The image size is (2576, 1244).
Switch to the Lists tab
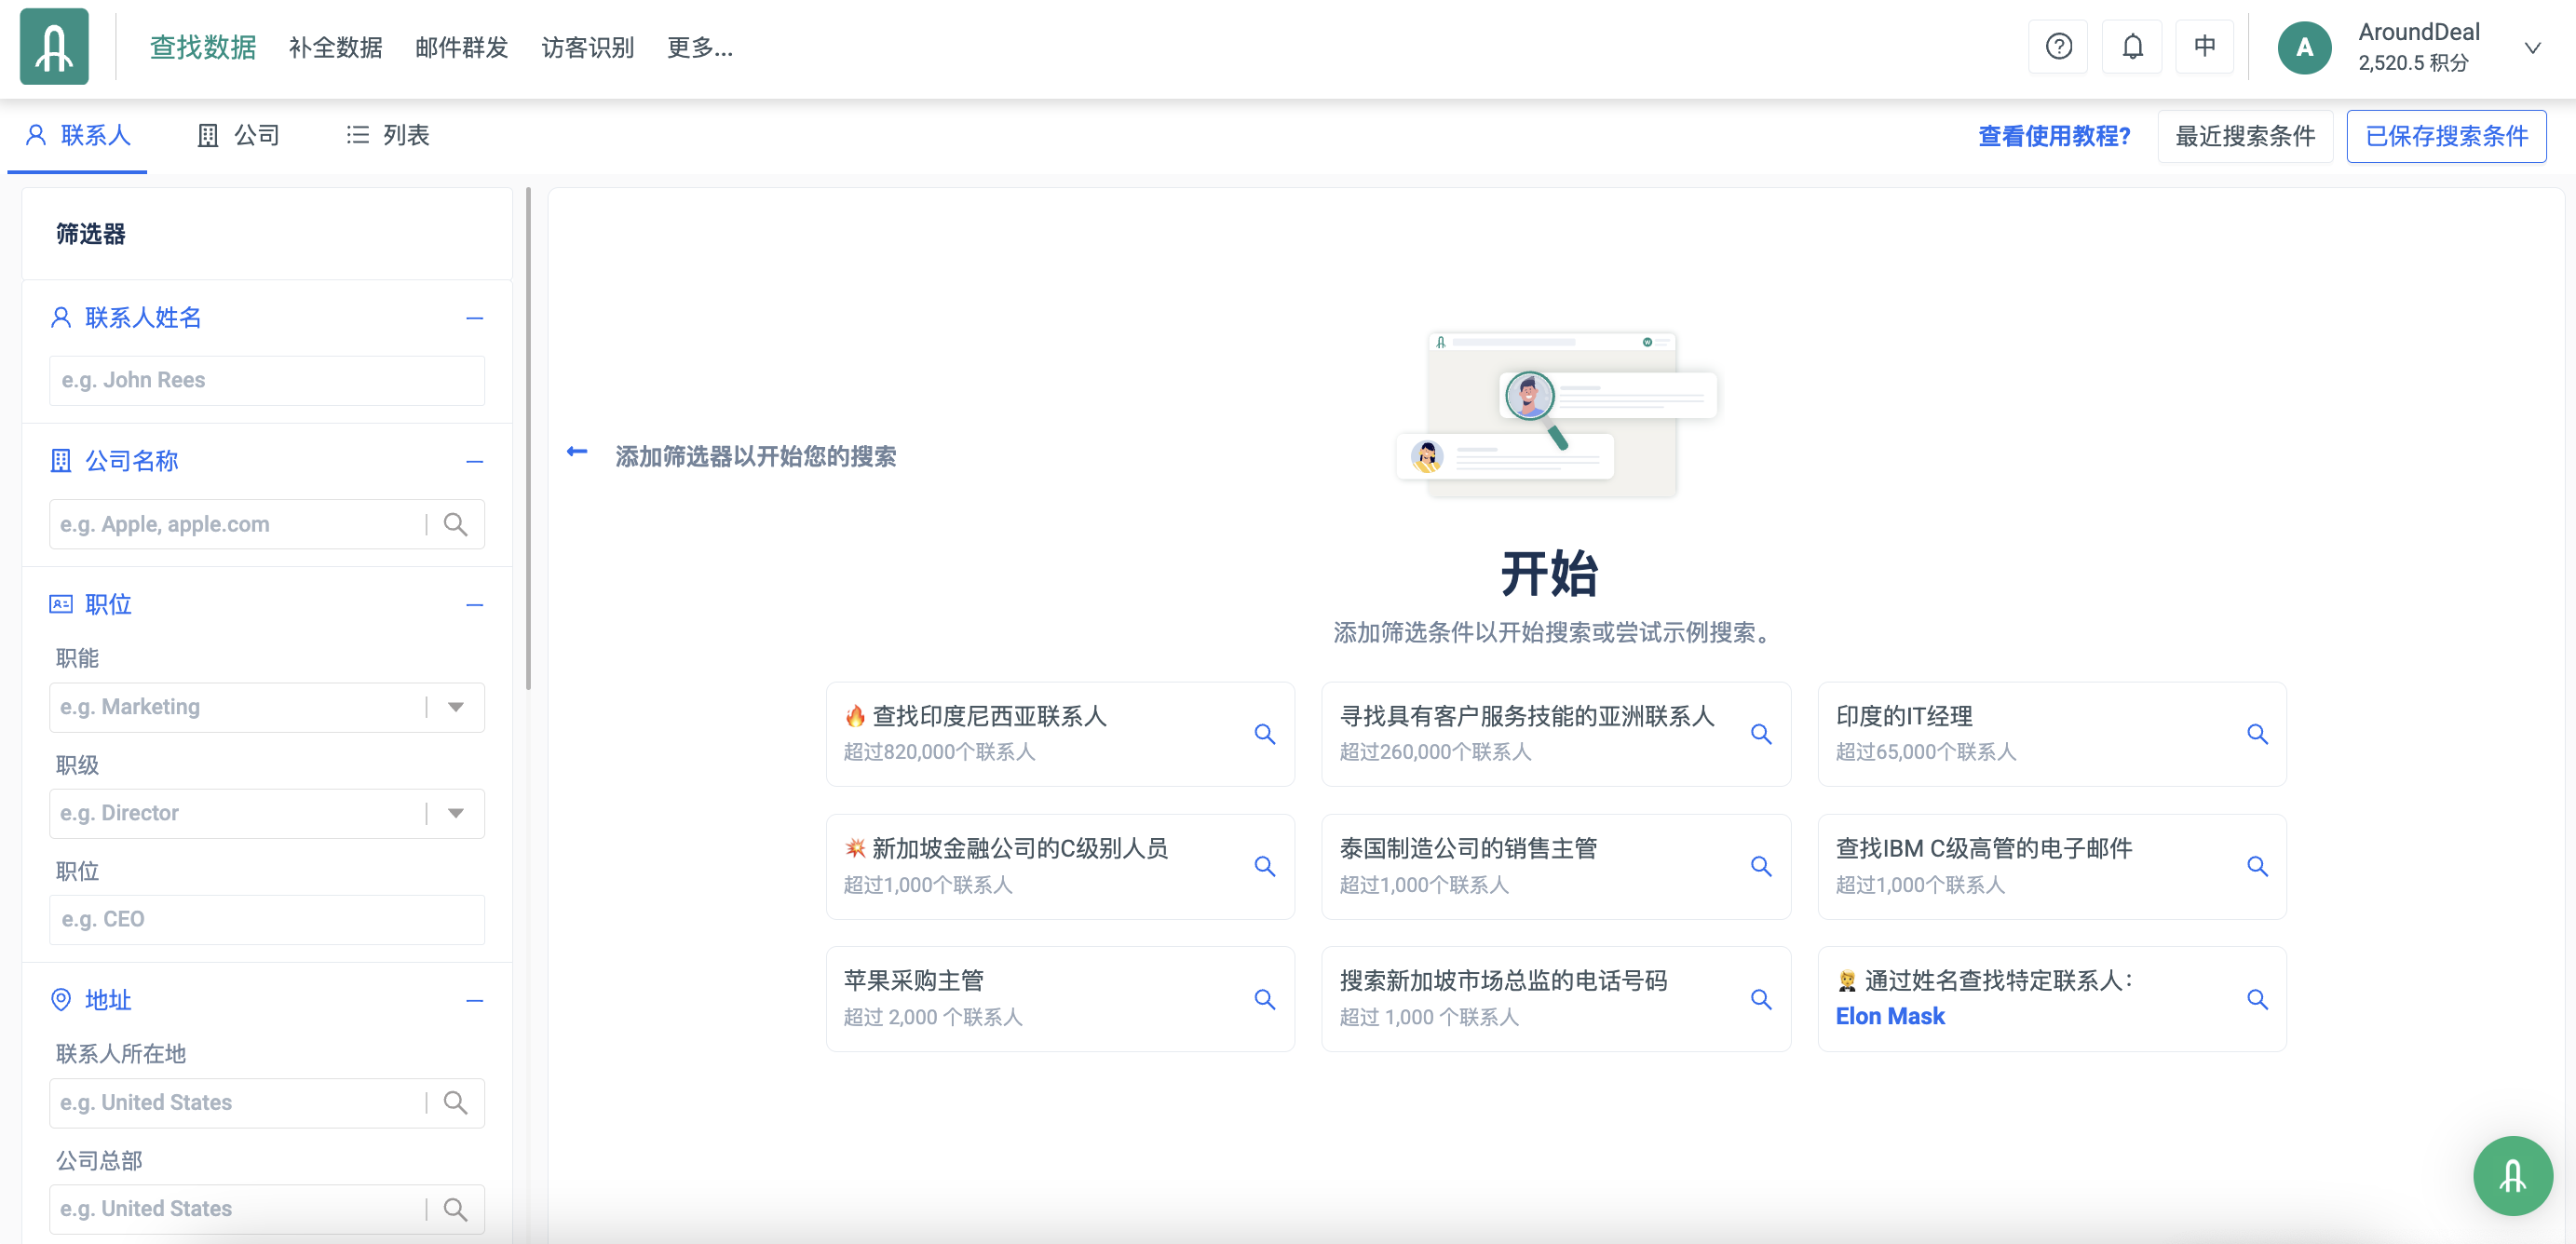pyautogui.click(x=388, y=135)
